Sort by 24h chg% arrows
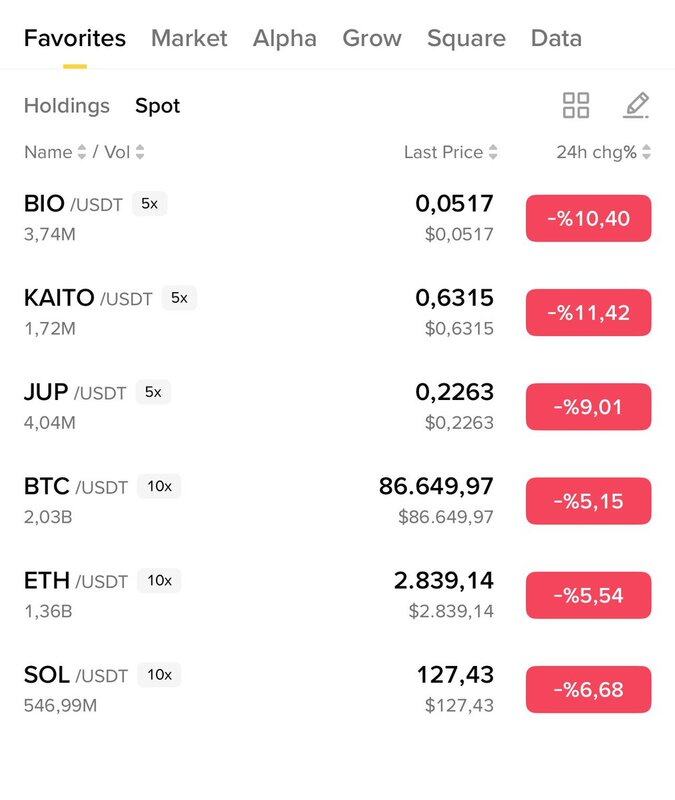 click(x=647, y=152)
